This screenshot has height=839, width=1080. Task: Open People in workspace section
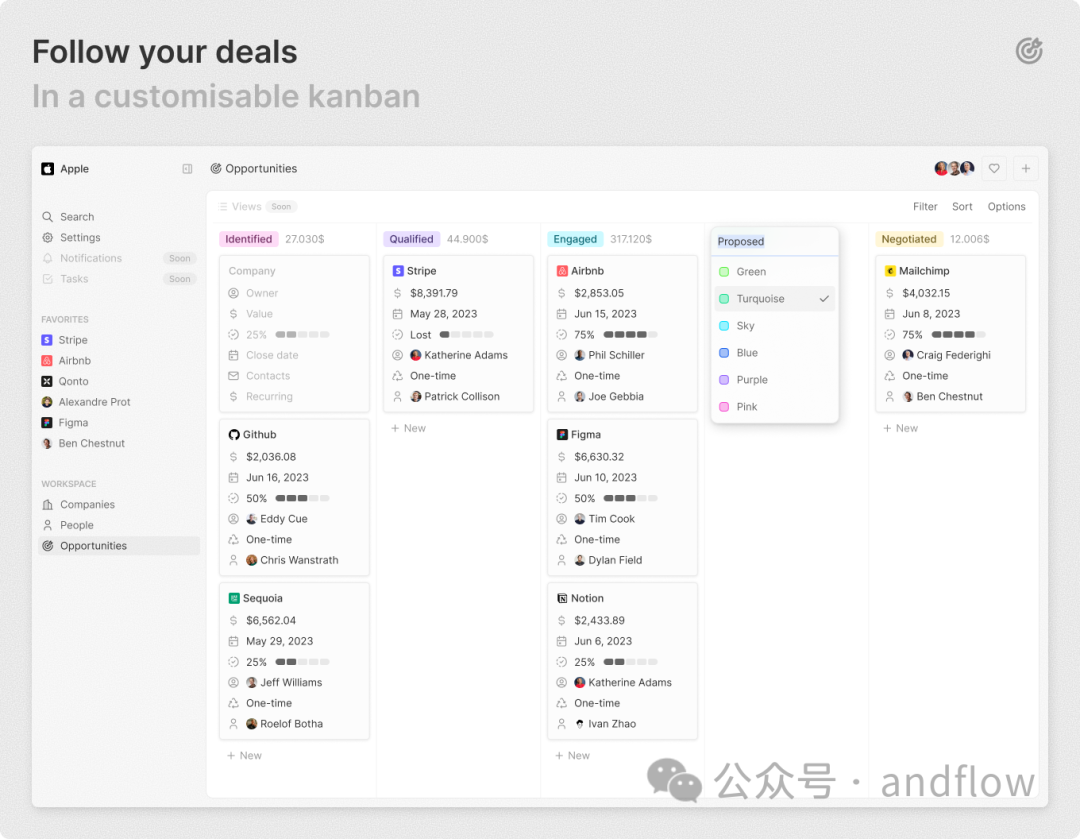[x=76, y=525]
